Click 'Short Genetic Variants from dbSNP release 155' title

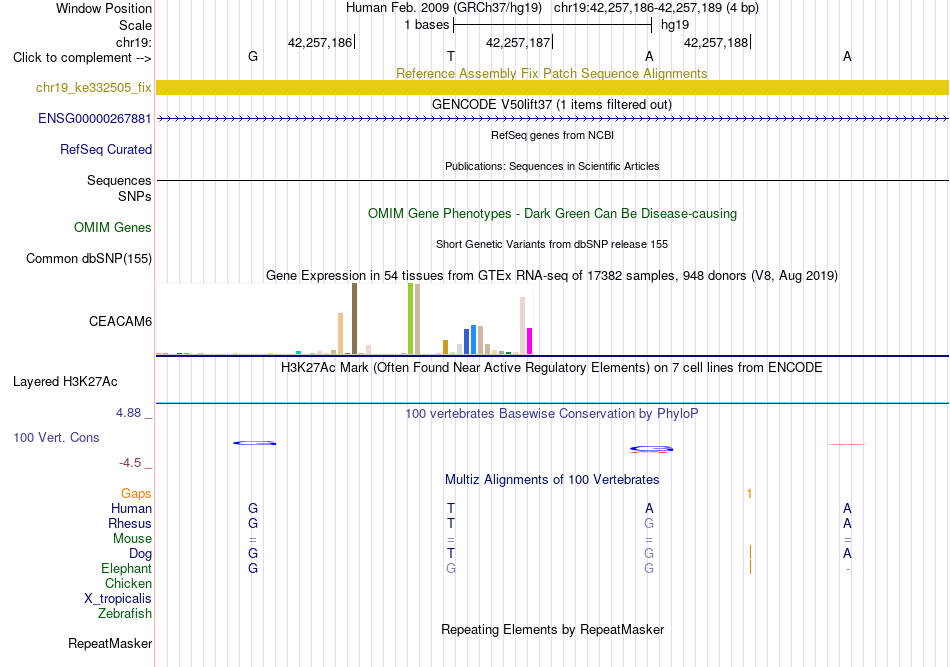(552, 245)
